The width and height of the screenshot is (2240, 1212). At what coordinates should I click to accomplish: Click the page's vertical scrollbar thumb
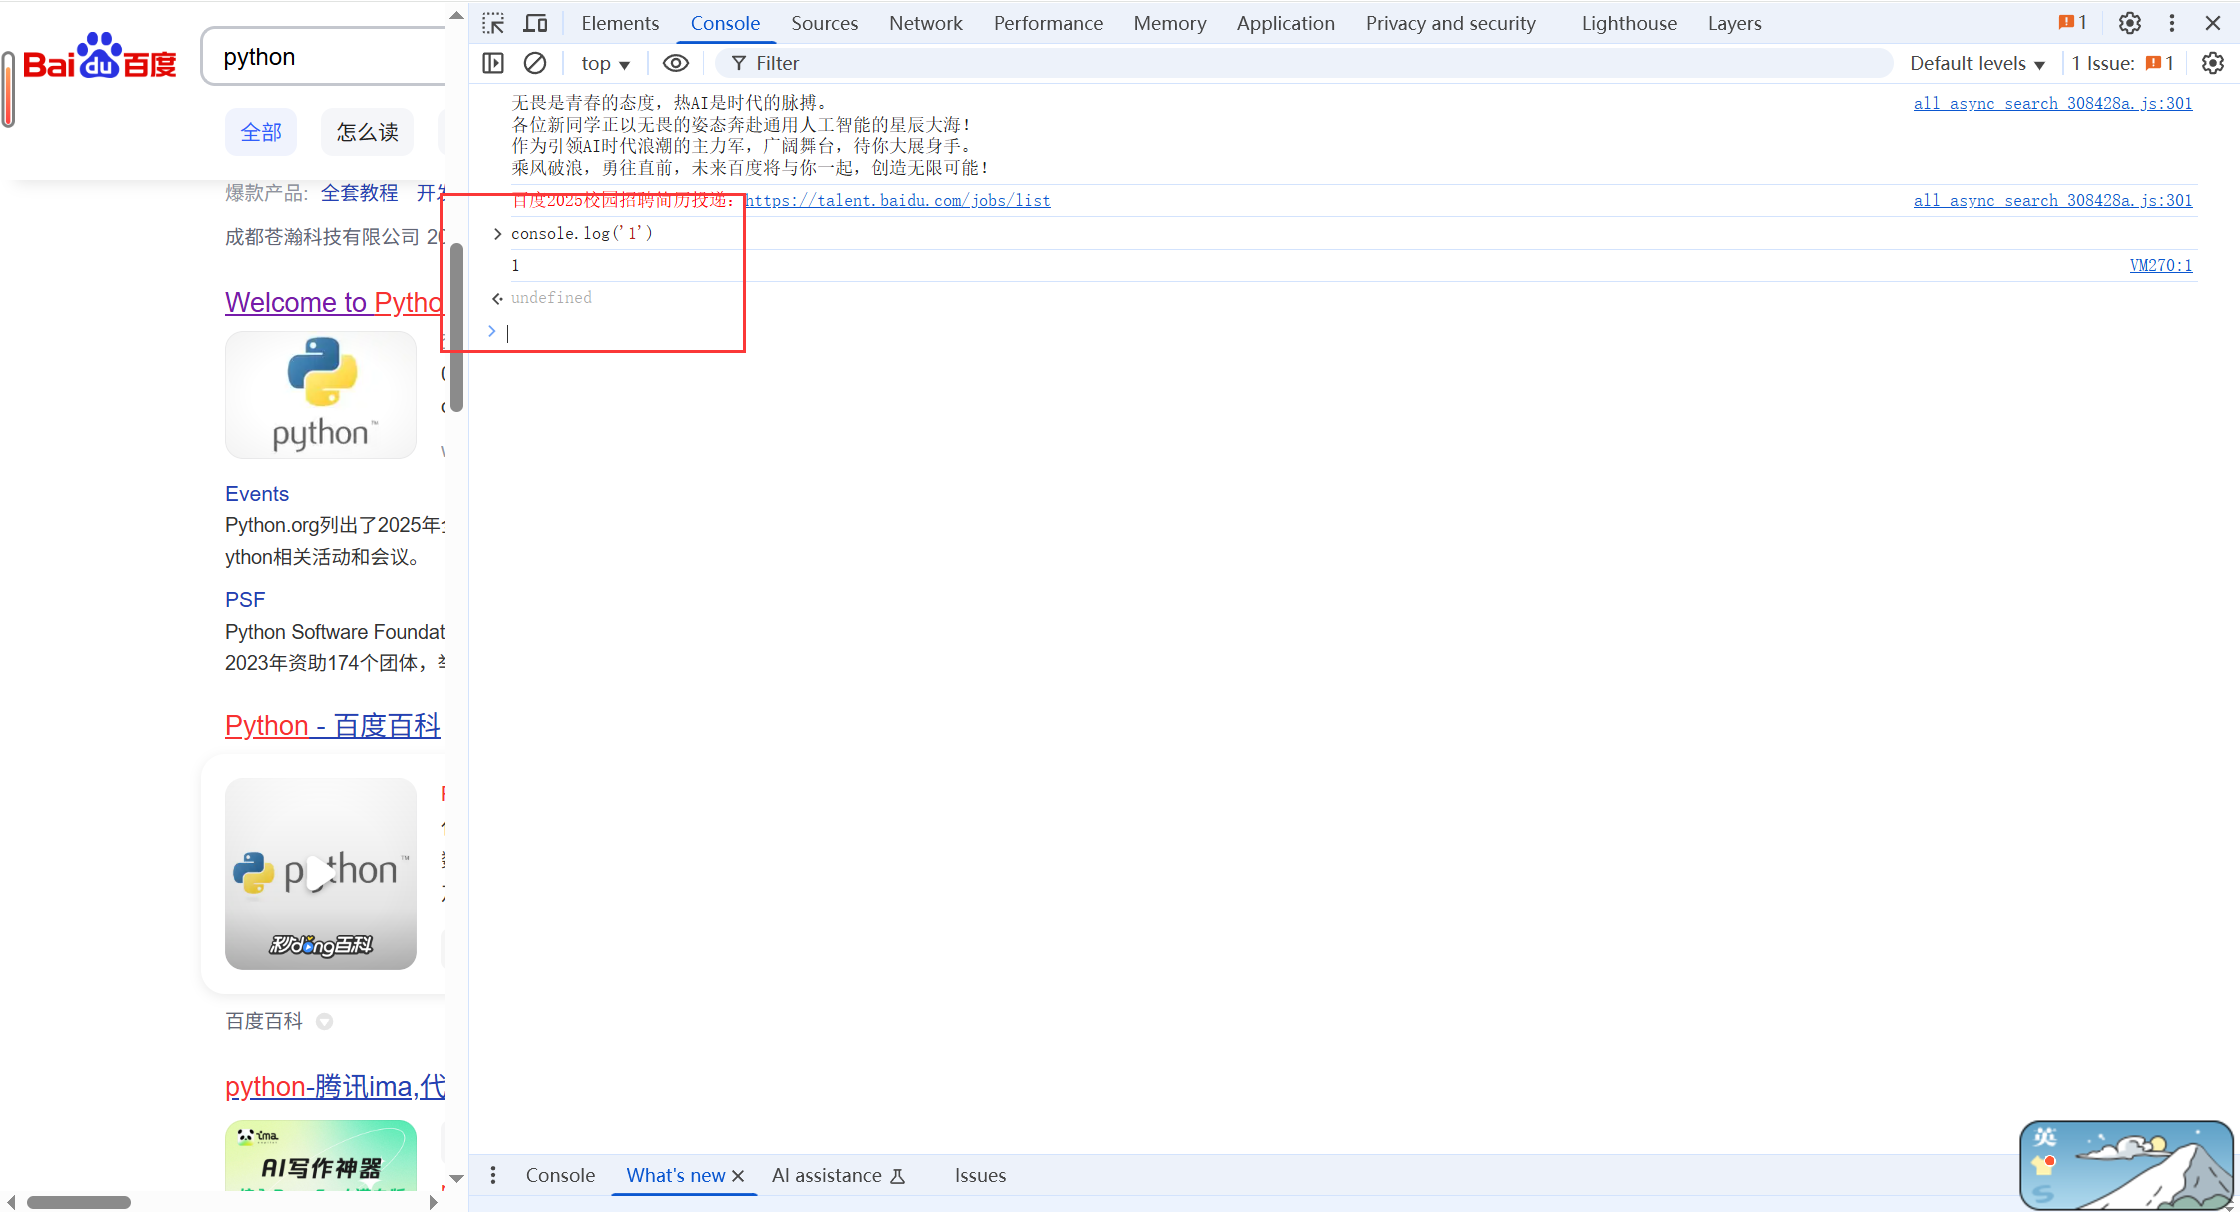click(x=456, y=327)
